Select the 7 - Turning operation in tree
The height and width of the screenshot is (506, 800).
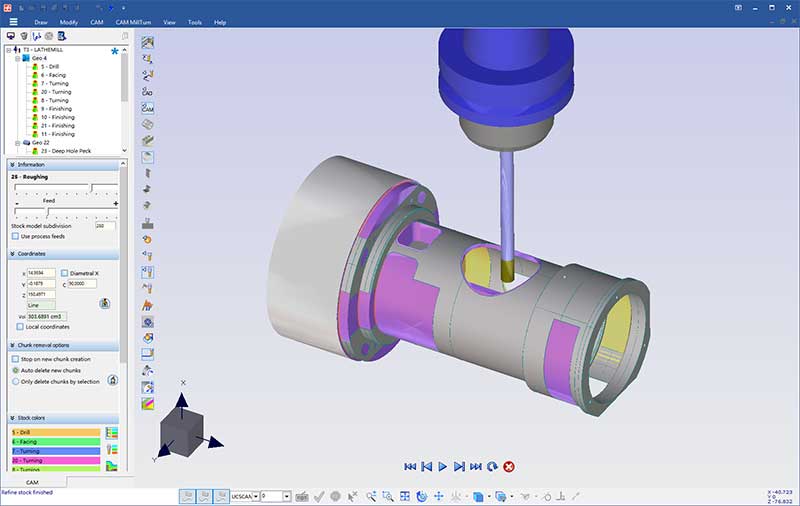pyautogui.click(x=55, y=83)
